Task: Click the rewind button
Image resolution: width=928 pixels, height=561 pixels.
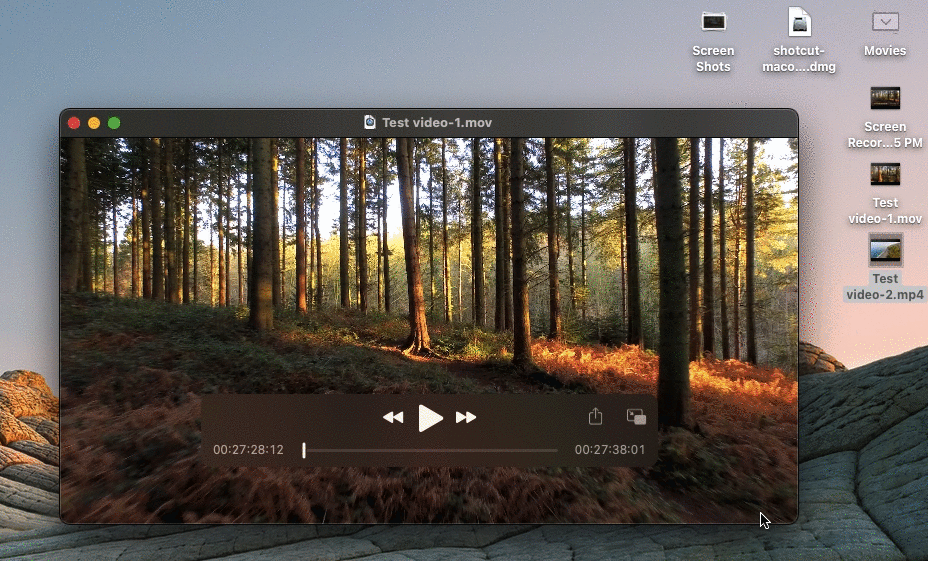Action: (x=393, y=418)
